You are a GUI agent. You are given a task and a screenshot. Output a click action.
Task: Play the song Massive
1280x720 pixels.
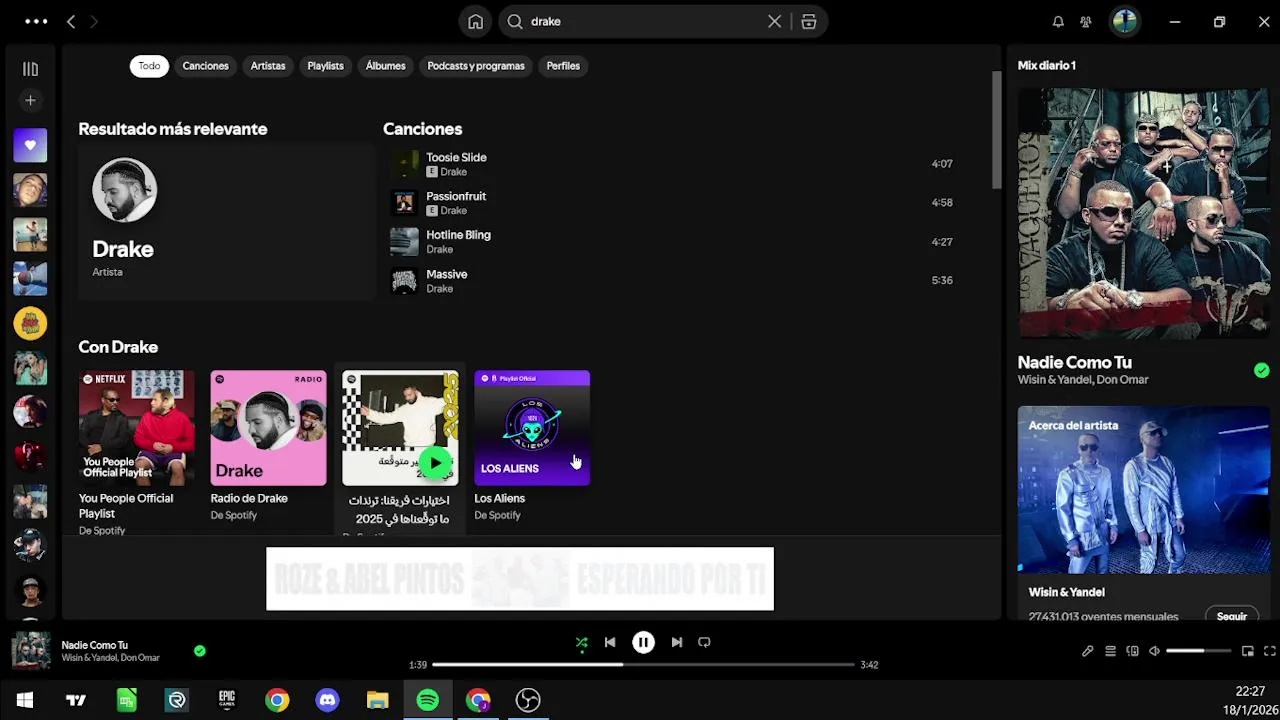coord(671,281)
